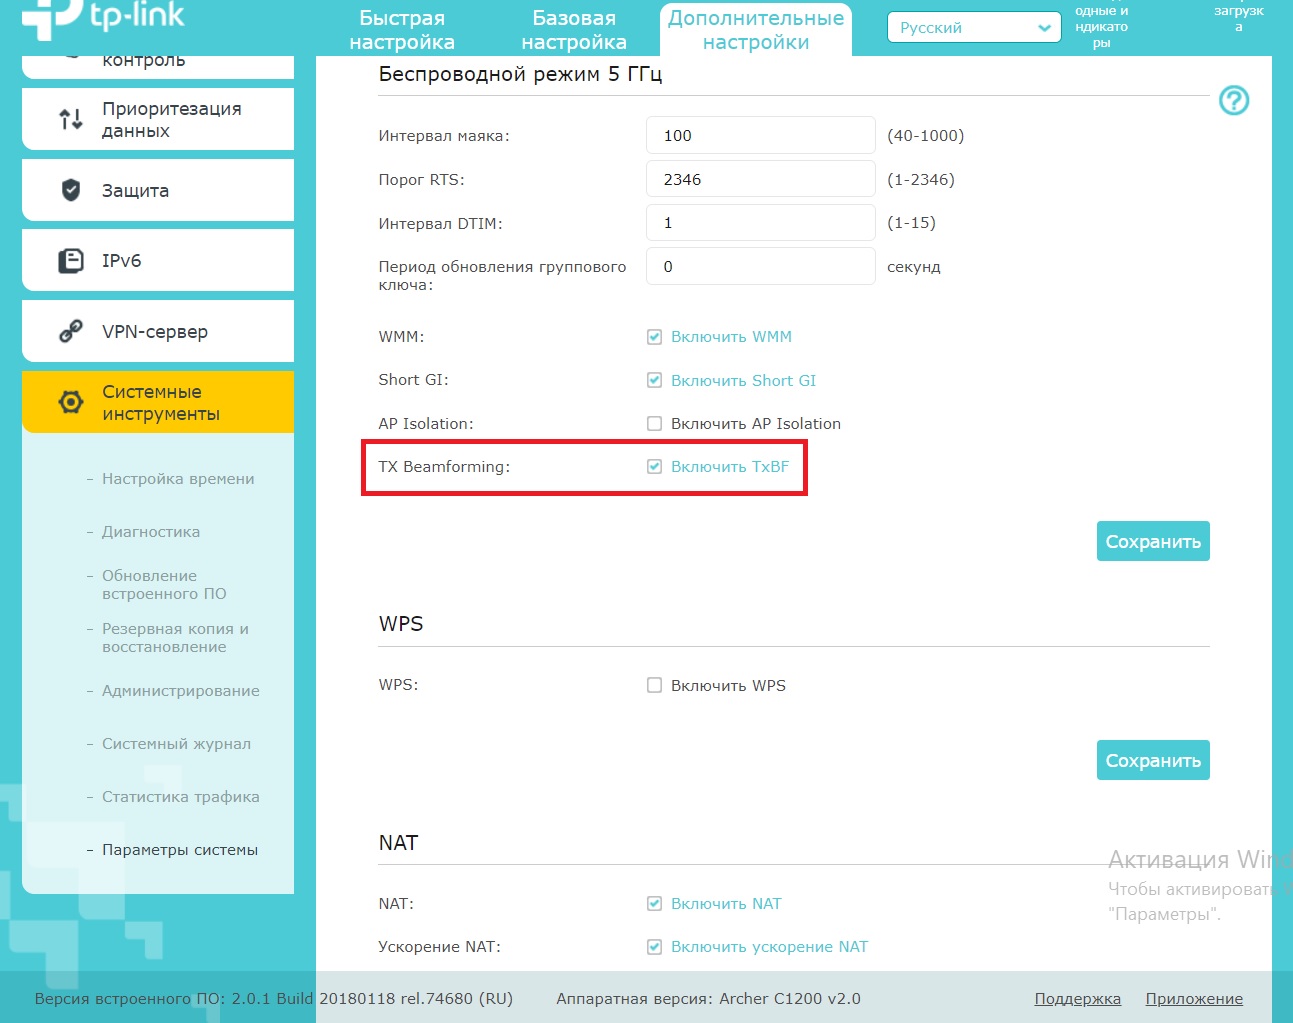Click the Включить AP Isolation label text
The image size is (1293, 1023).
pyautogui.click(x=756, y=423)
